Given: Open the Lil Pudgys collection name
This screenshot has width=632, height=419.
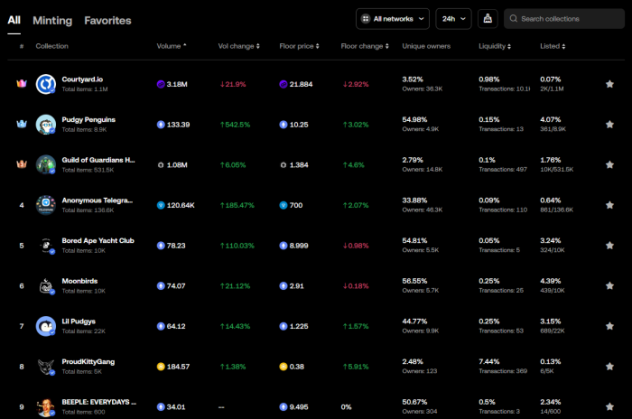Looking at the screenshot, I should 78,321.
